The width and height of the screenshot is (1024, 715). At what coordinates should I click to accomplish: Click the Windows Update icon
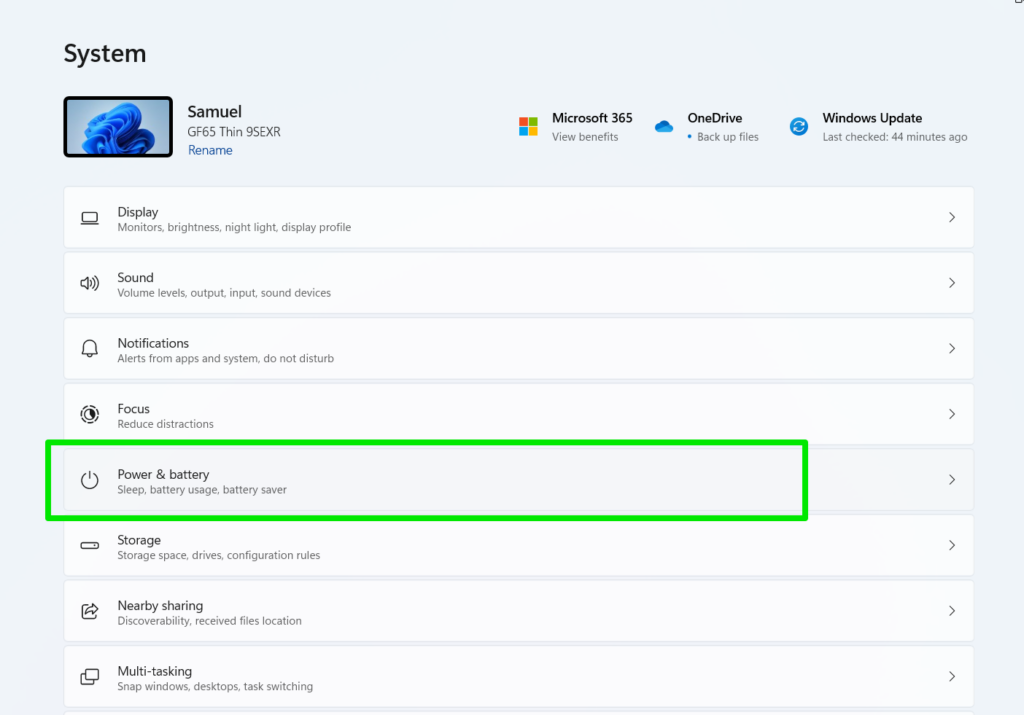pos(798,126)
